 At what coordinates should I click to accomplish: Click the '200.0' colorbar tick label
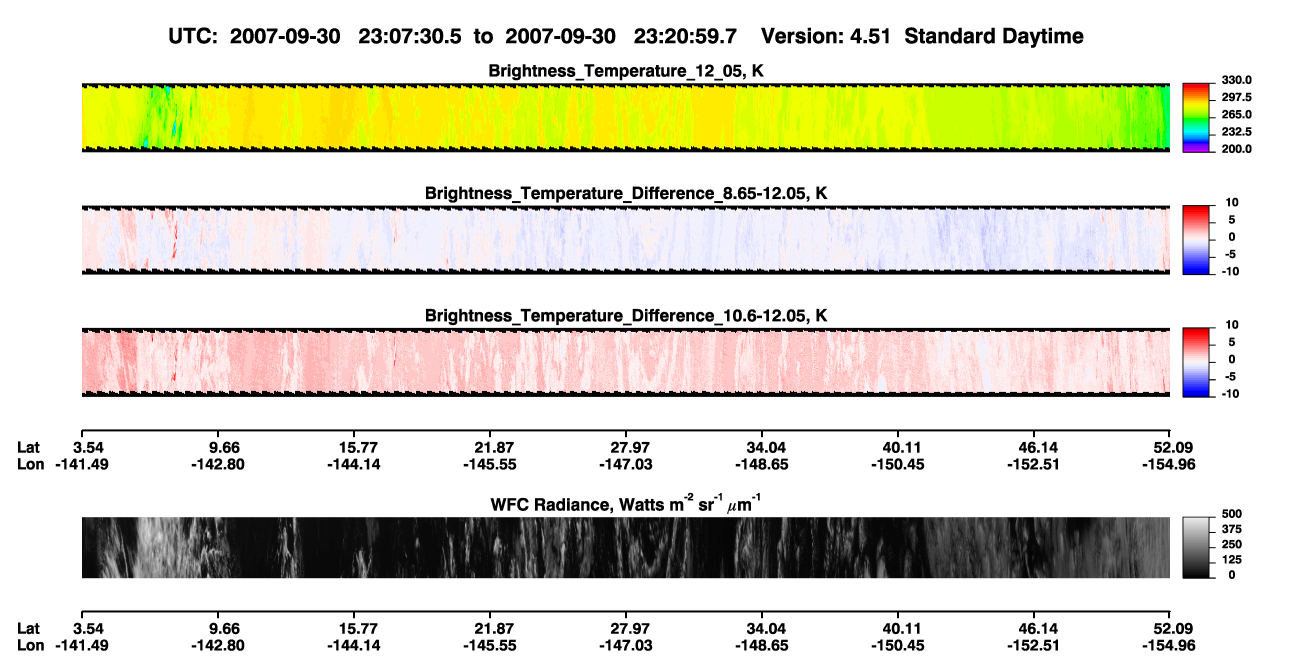point(1237,149)
